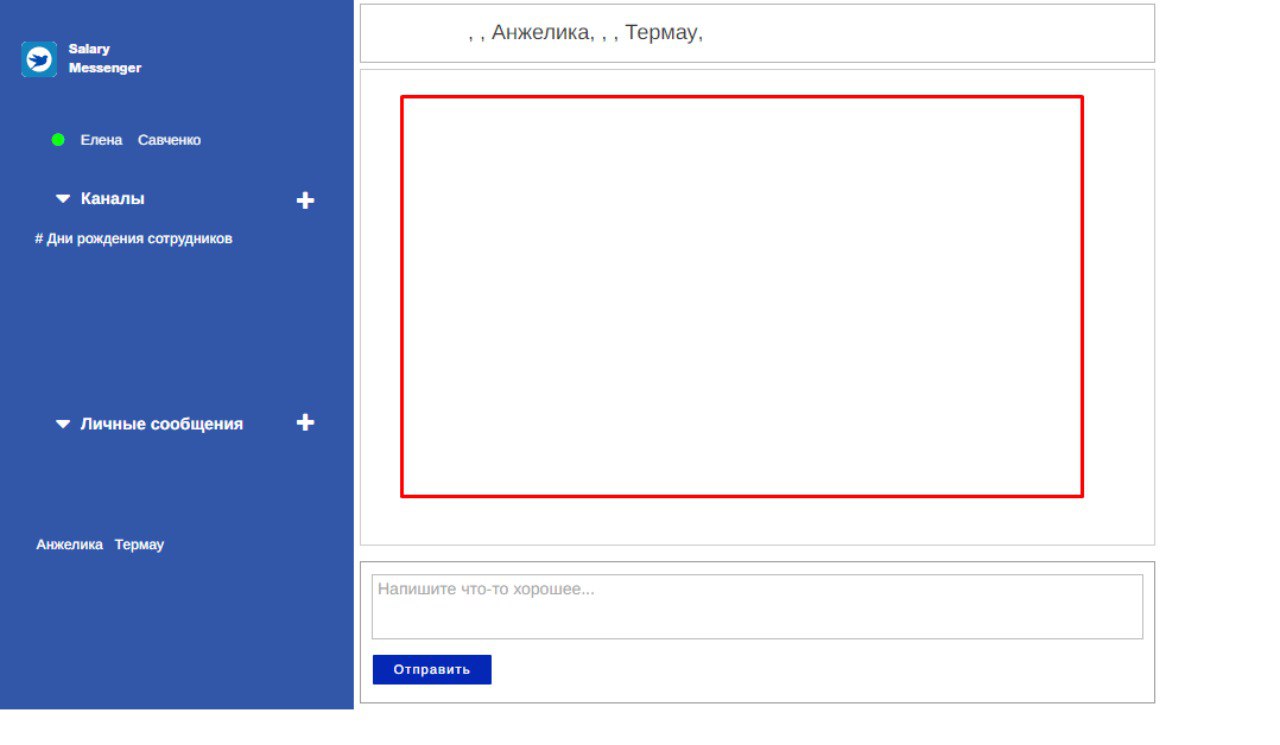
Task: Start new direct message with plus icon
Action: 306,423
